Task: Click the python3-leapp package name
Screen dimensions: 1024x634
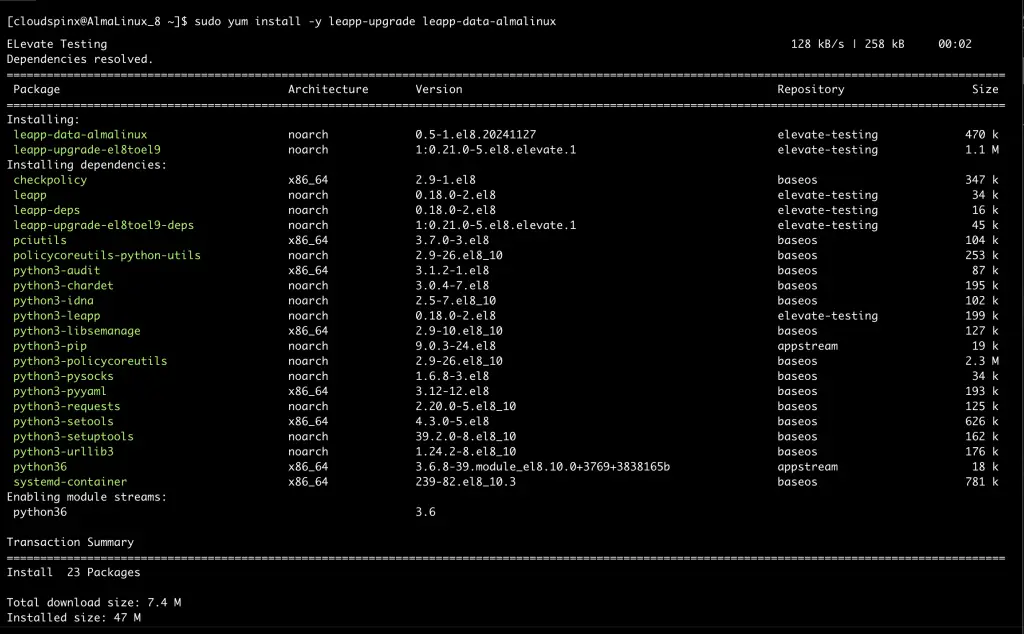Action: point(57,315)
